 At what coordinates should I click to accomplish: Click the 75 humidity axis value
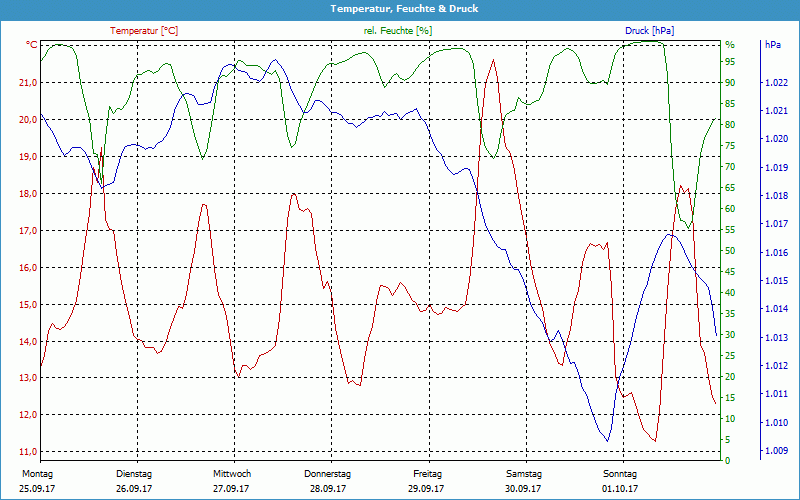click(730, 146)
